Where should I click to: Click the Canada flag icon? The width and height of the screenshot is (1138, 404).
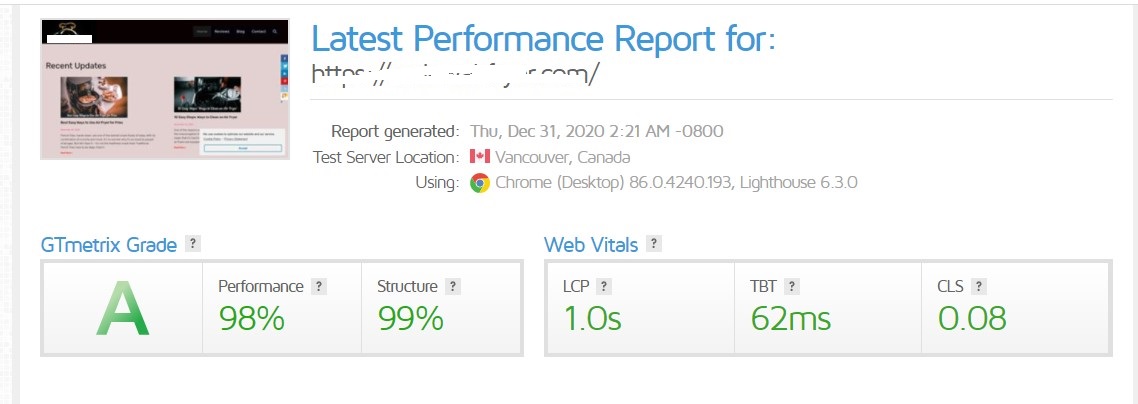point(479,157)
